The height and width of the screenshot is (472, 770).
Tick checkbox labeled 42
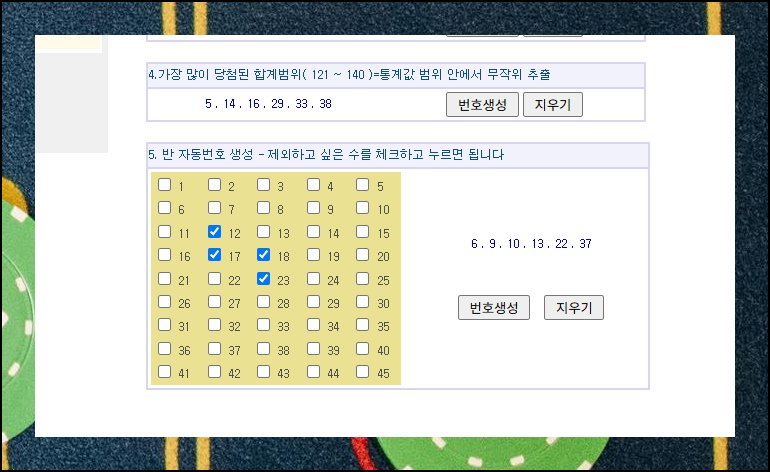tap(215, 372)
